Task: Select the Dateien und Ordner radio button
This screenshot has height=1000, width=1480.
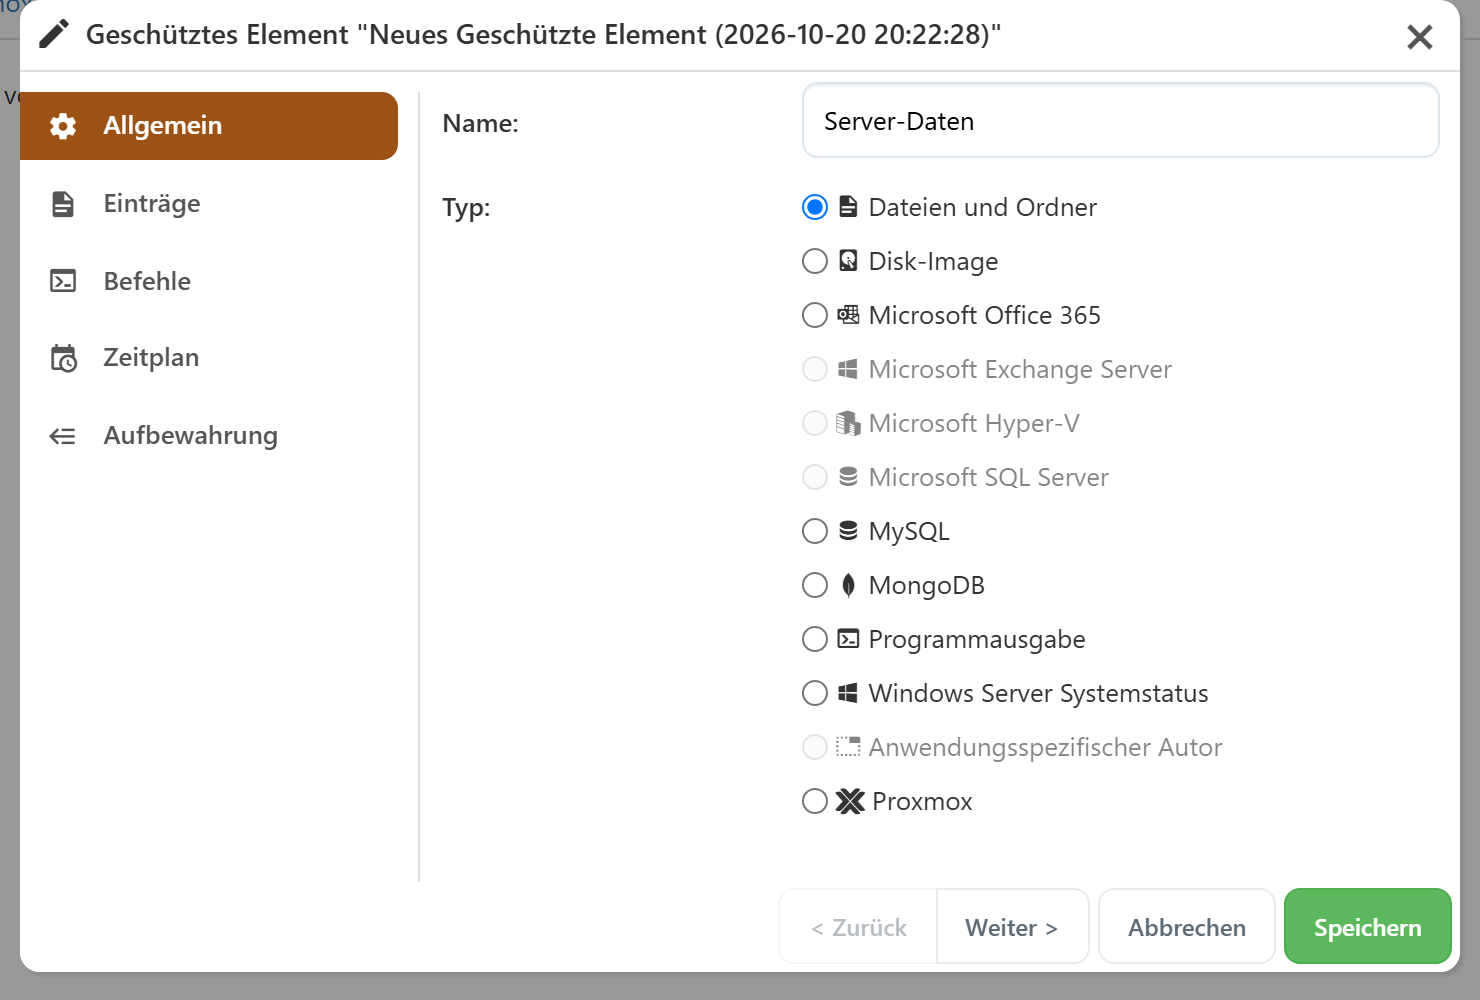Action: (x=815, y=207)
